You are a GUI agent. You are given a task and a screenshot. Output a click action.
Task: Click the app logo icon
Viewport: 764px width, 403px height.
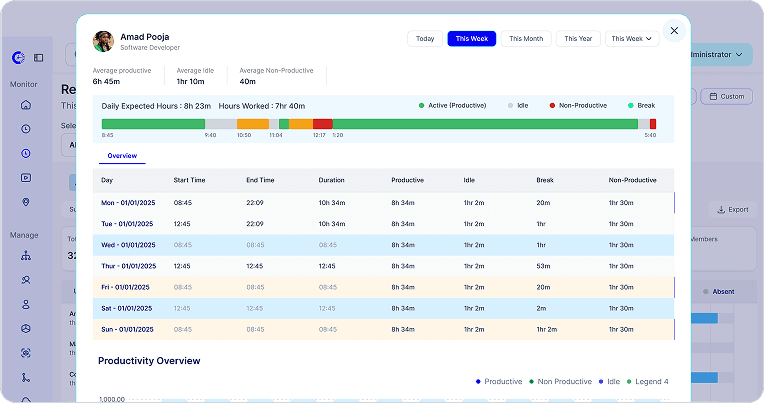click(x=18, y=58)
